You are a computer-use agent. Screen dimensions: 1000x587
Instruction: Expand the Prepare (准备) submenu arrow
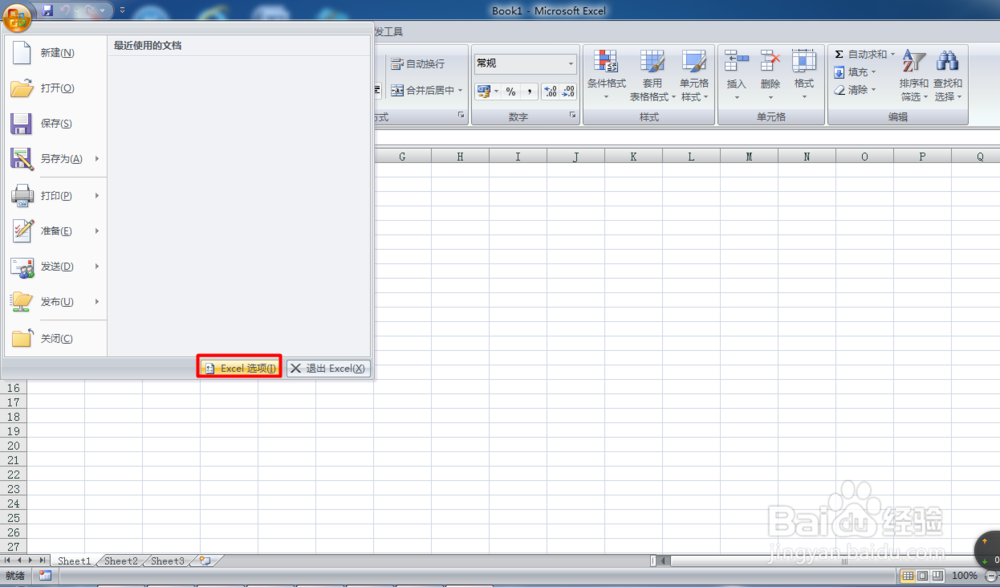[x=97, y=230]
